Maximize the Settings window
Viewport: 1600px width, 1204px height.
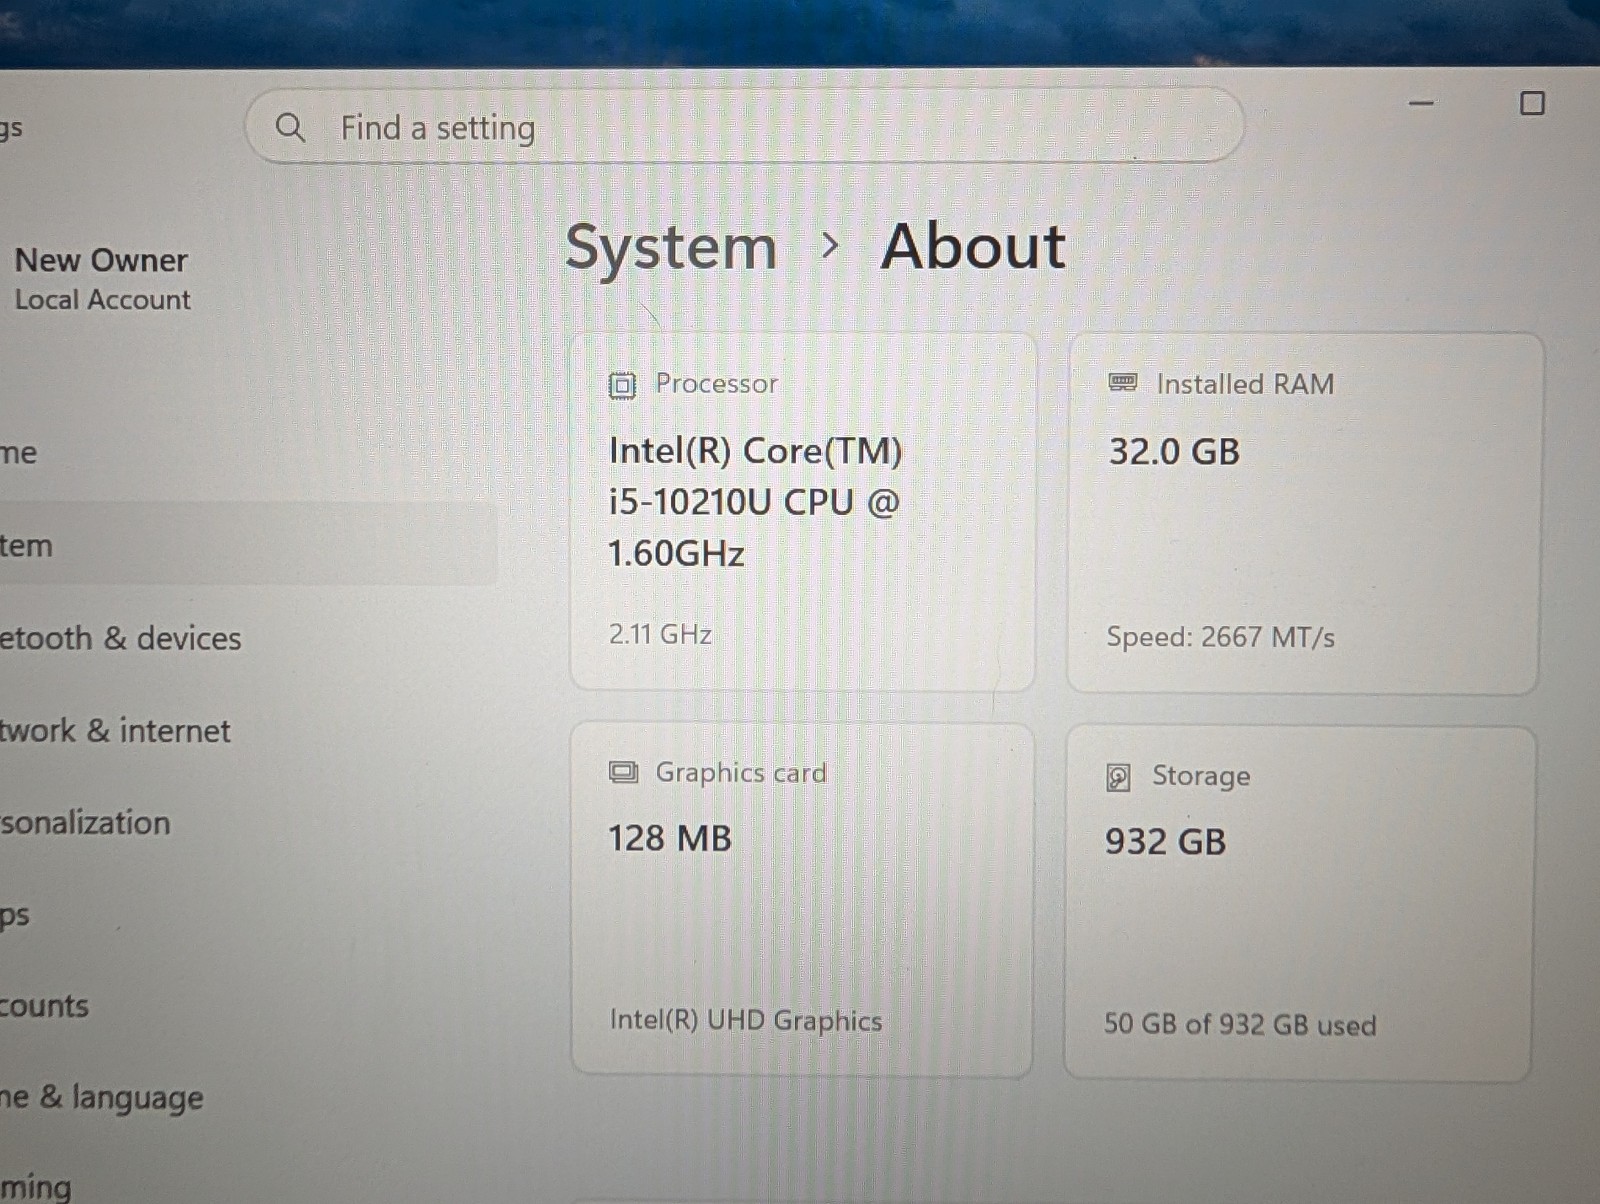[x=1532, y=103]
